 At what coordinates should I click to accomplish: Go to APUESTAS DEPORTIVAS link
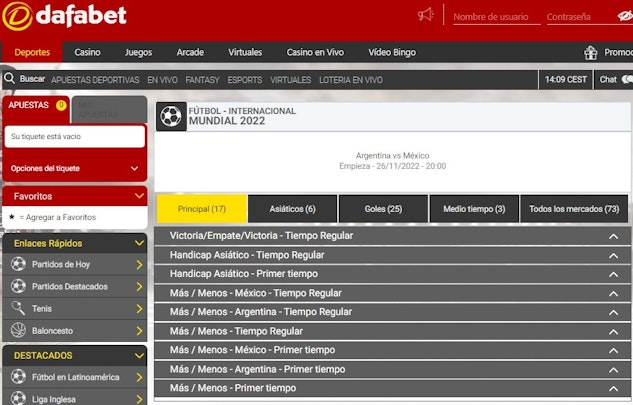95,80
